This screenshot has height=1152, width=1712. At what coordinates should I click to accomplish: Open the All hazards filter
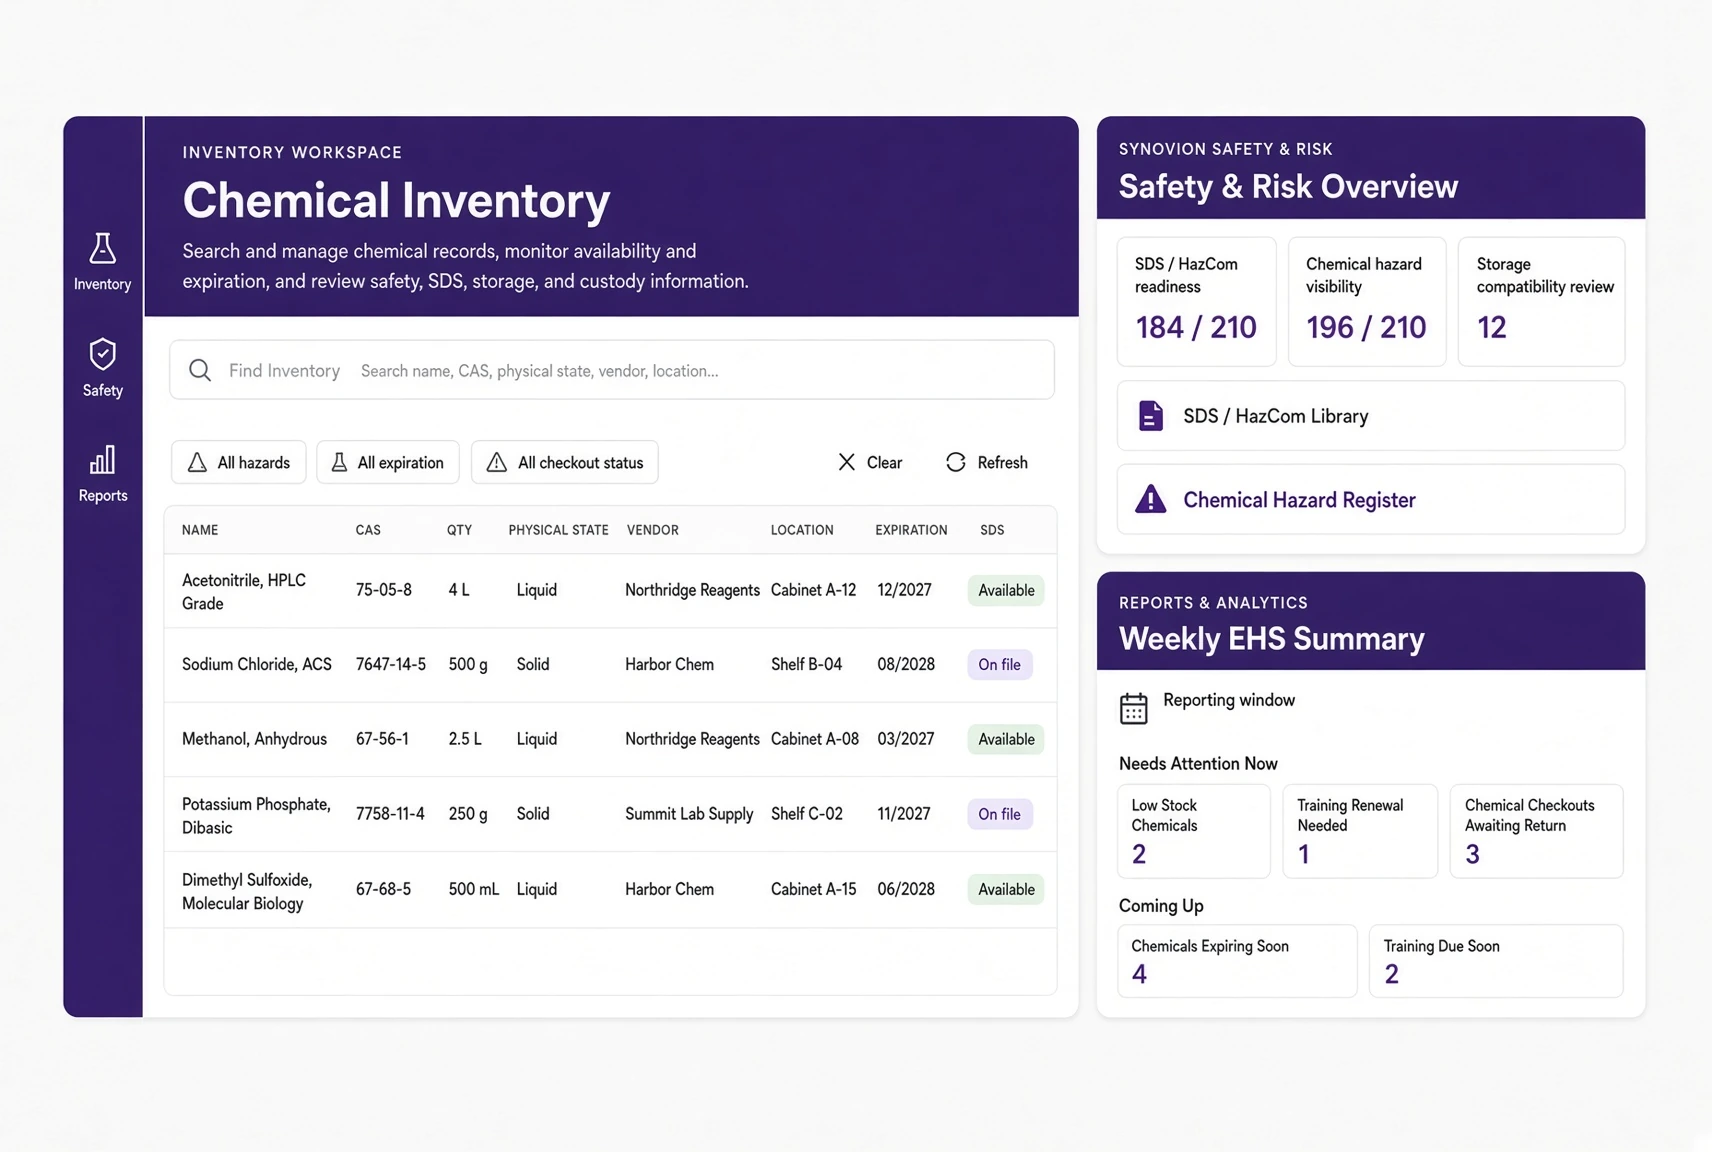pos(239,462)
